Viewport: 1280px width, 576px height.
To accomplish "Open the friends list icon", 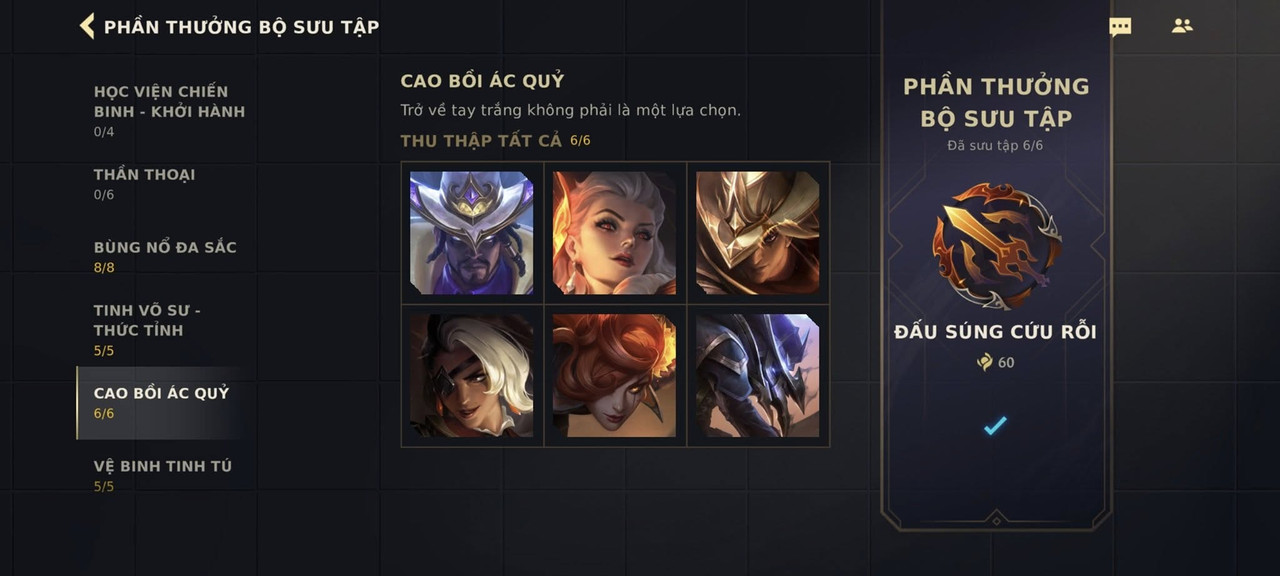I will [1182, 26].
